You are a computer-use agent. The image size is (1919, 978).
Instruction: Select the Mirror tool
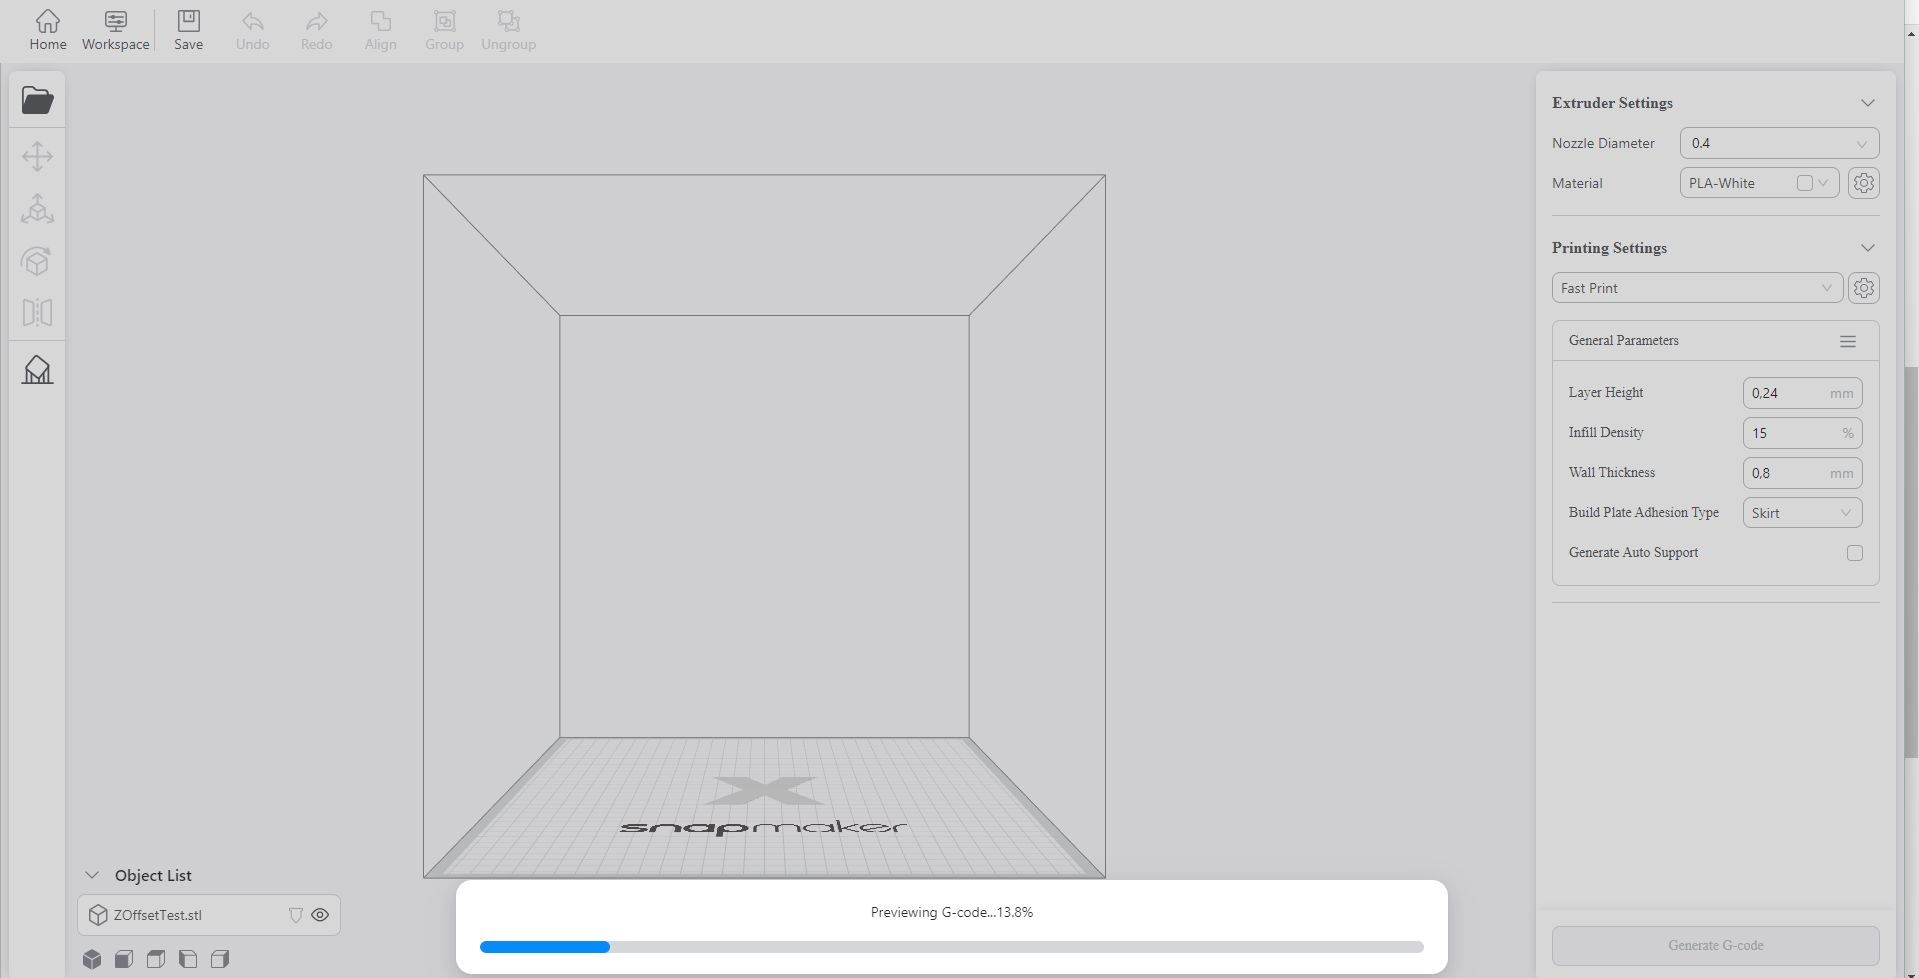coord(37,313)
